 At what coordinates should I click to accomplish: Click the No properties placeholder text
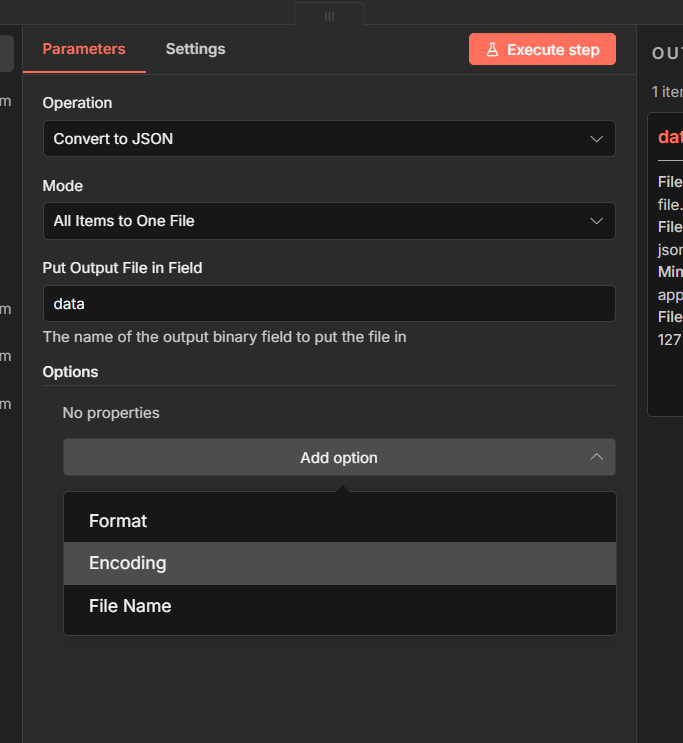[x=111, y=413]
